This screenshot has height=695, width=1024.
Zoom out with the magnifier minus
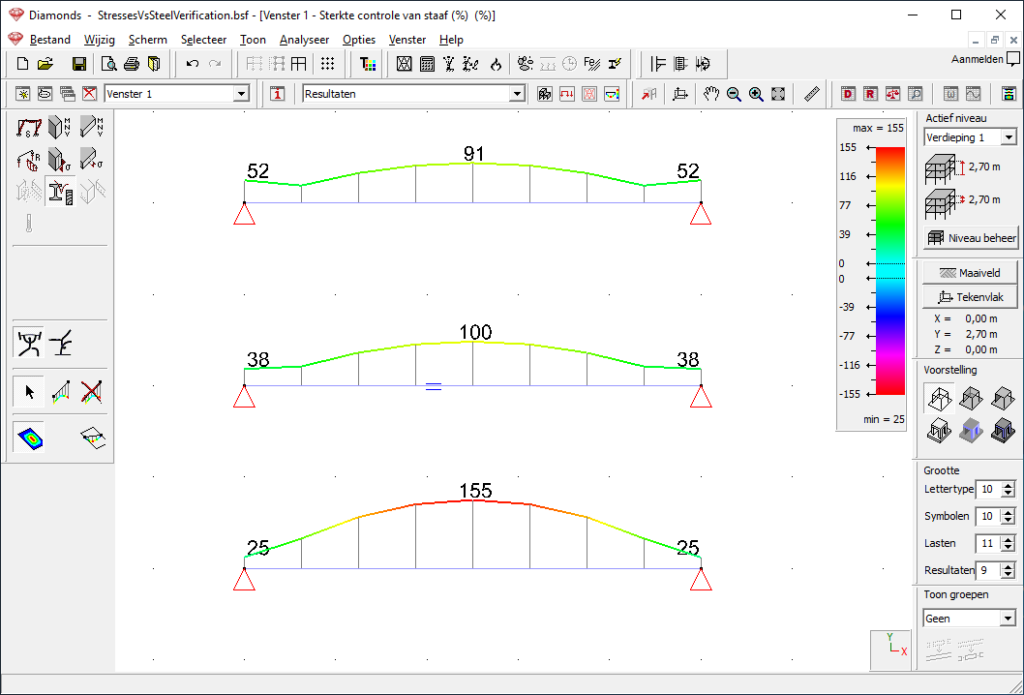click(733, 94)
